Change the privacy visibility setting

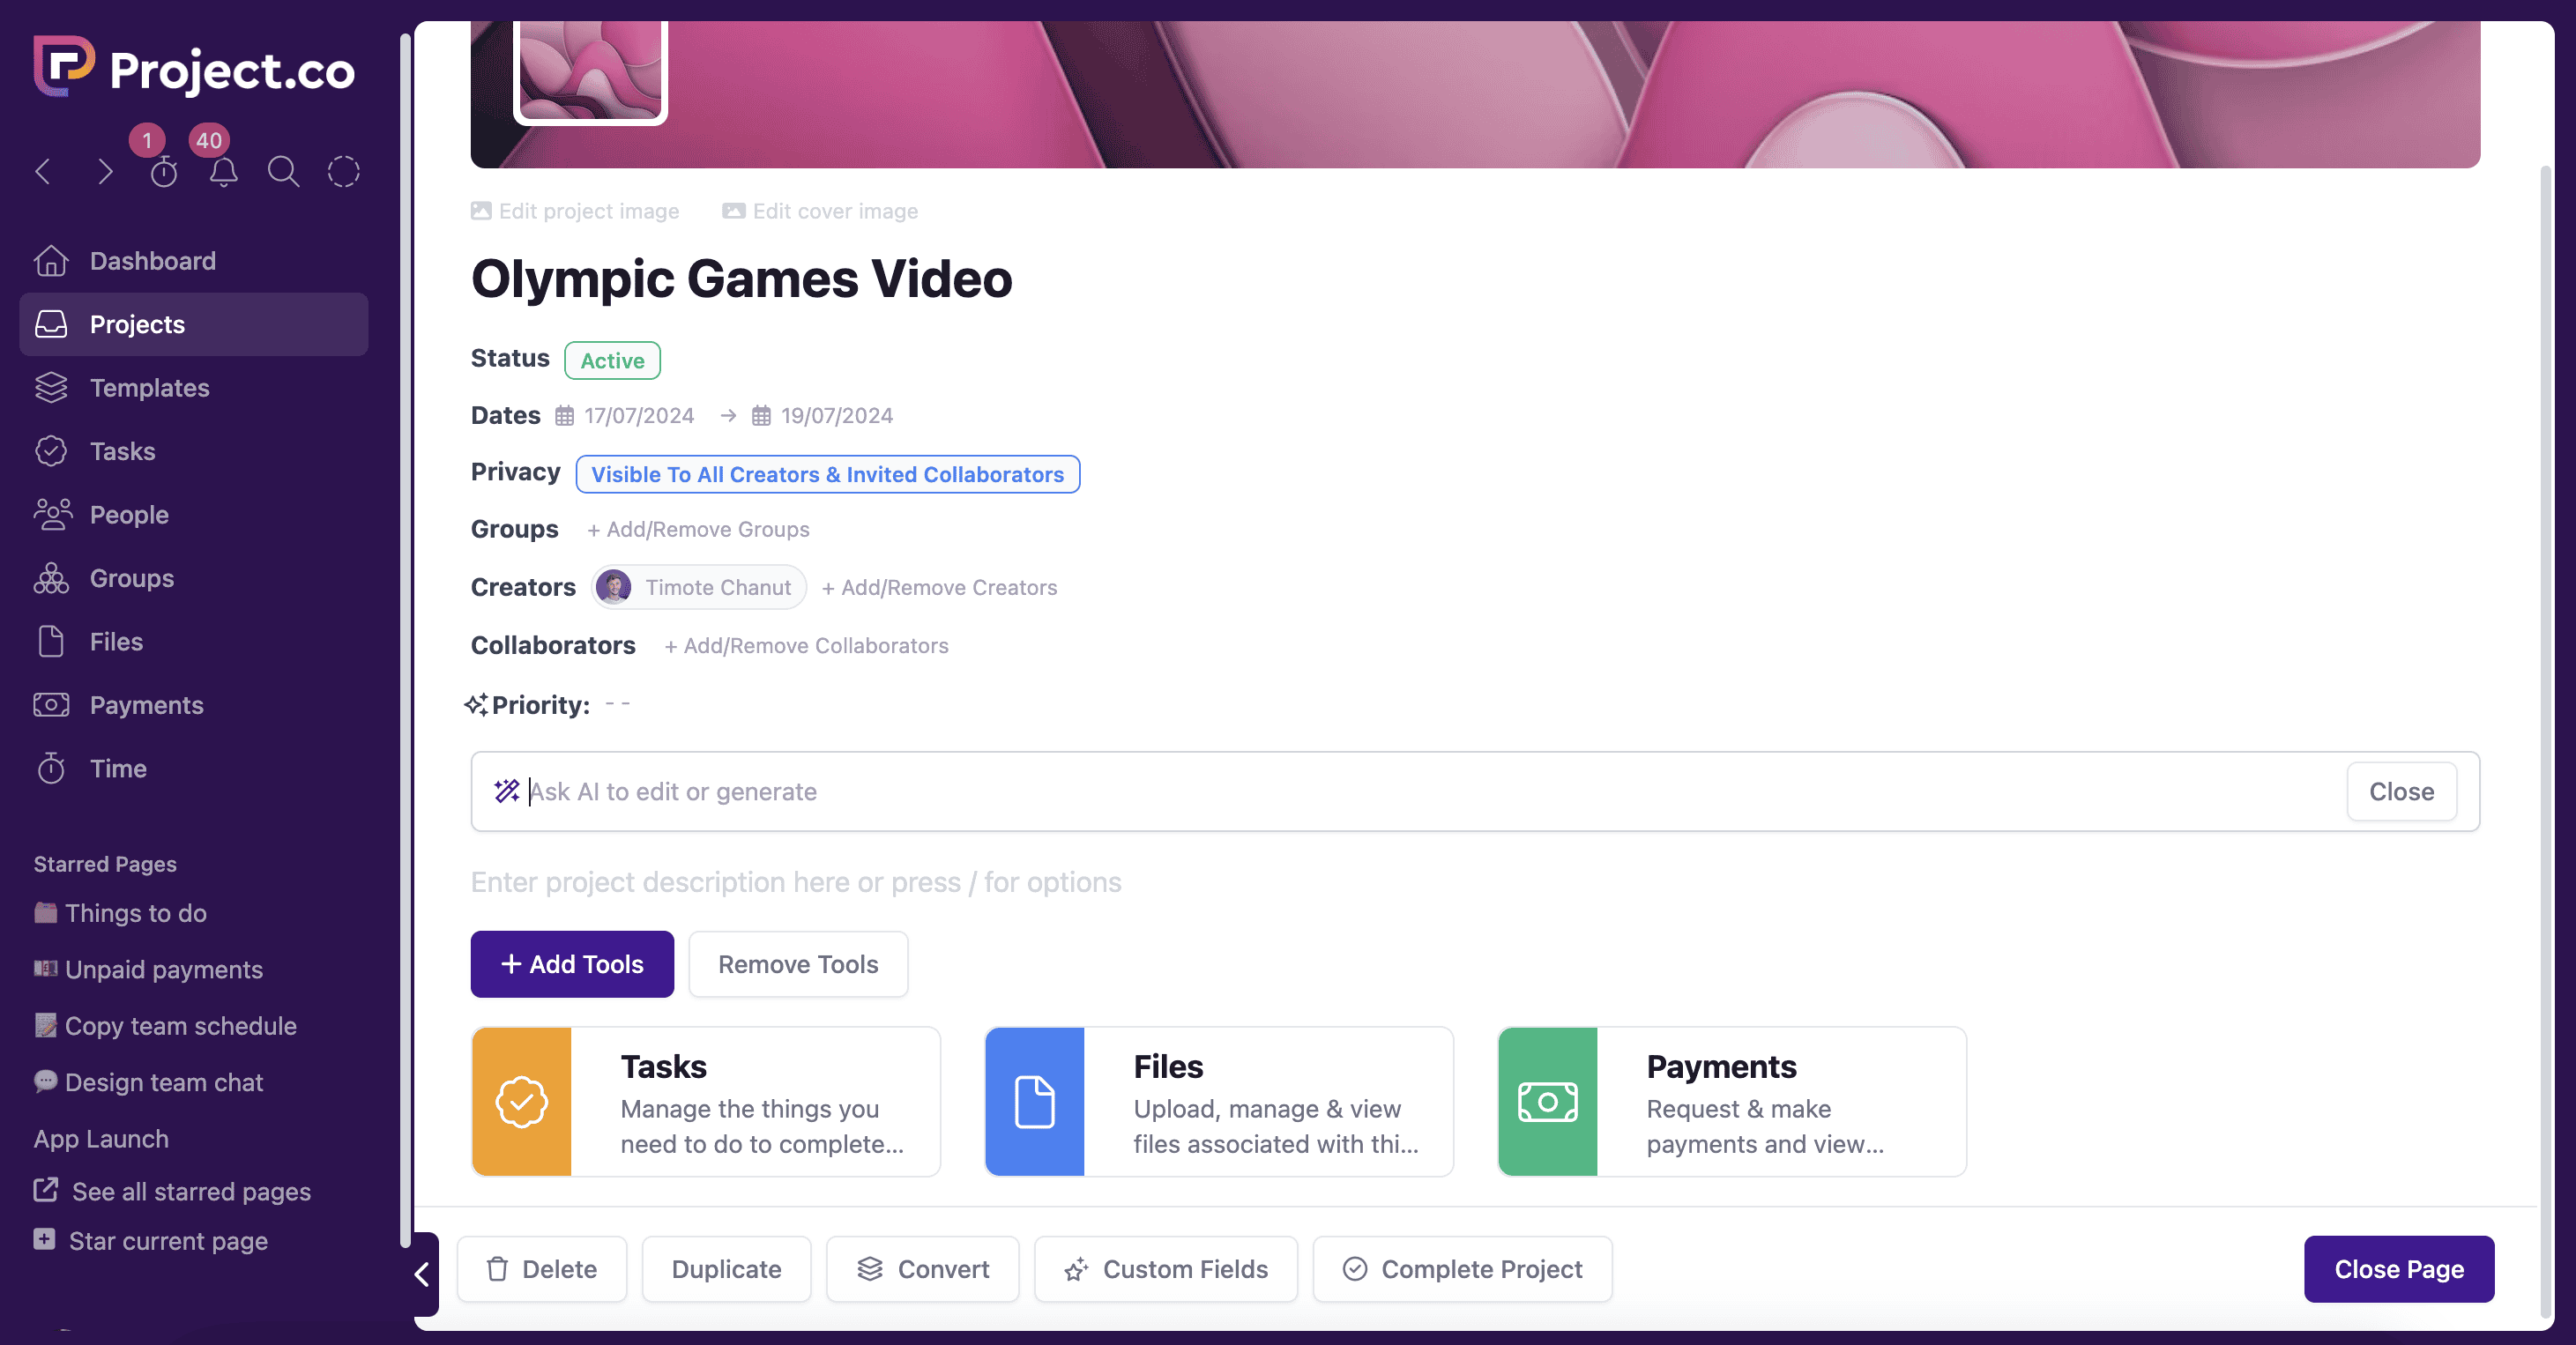827,474
